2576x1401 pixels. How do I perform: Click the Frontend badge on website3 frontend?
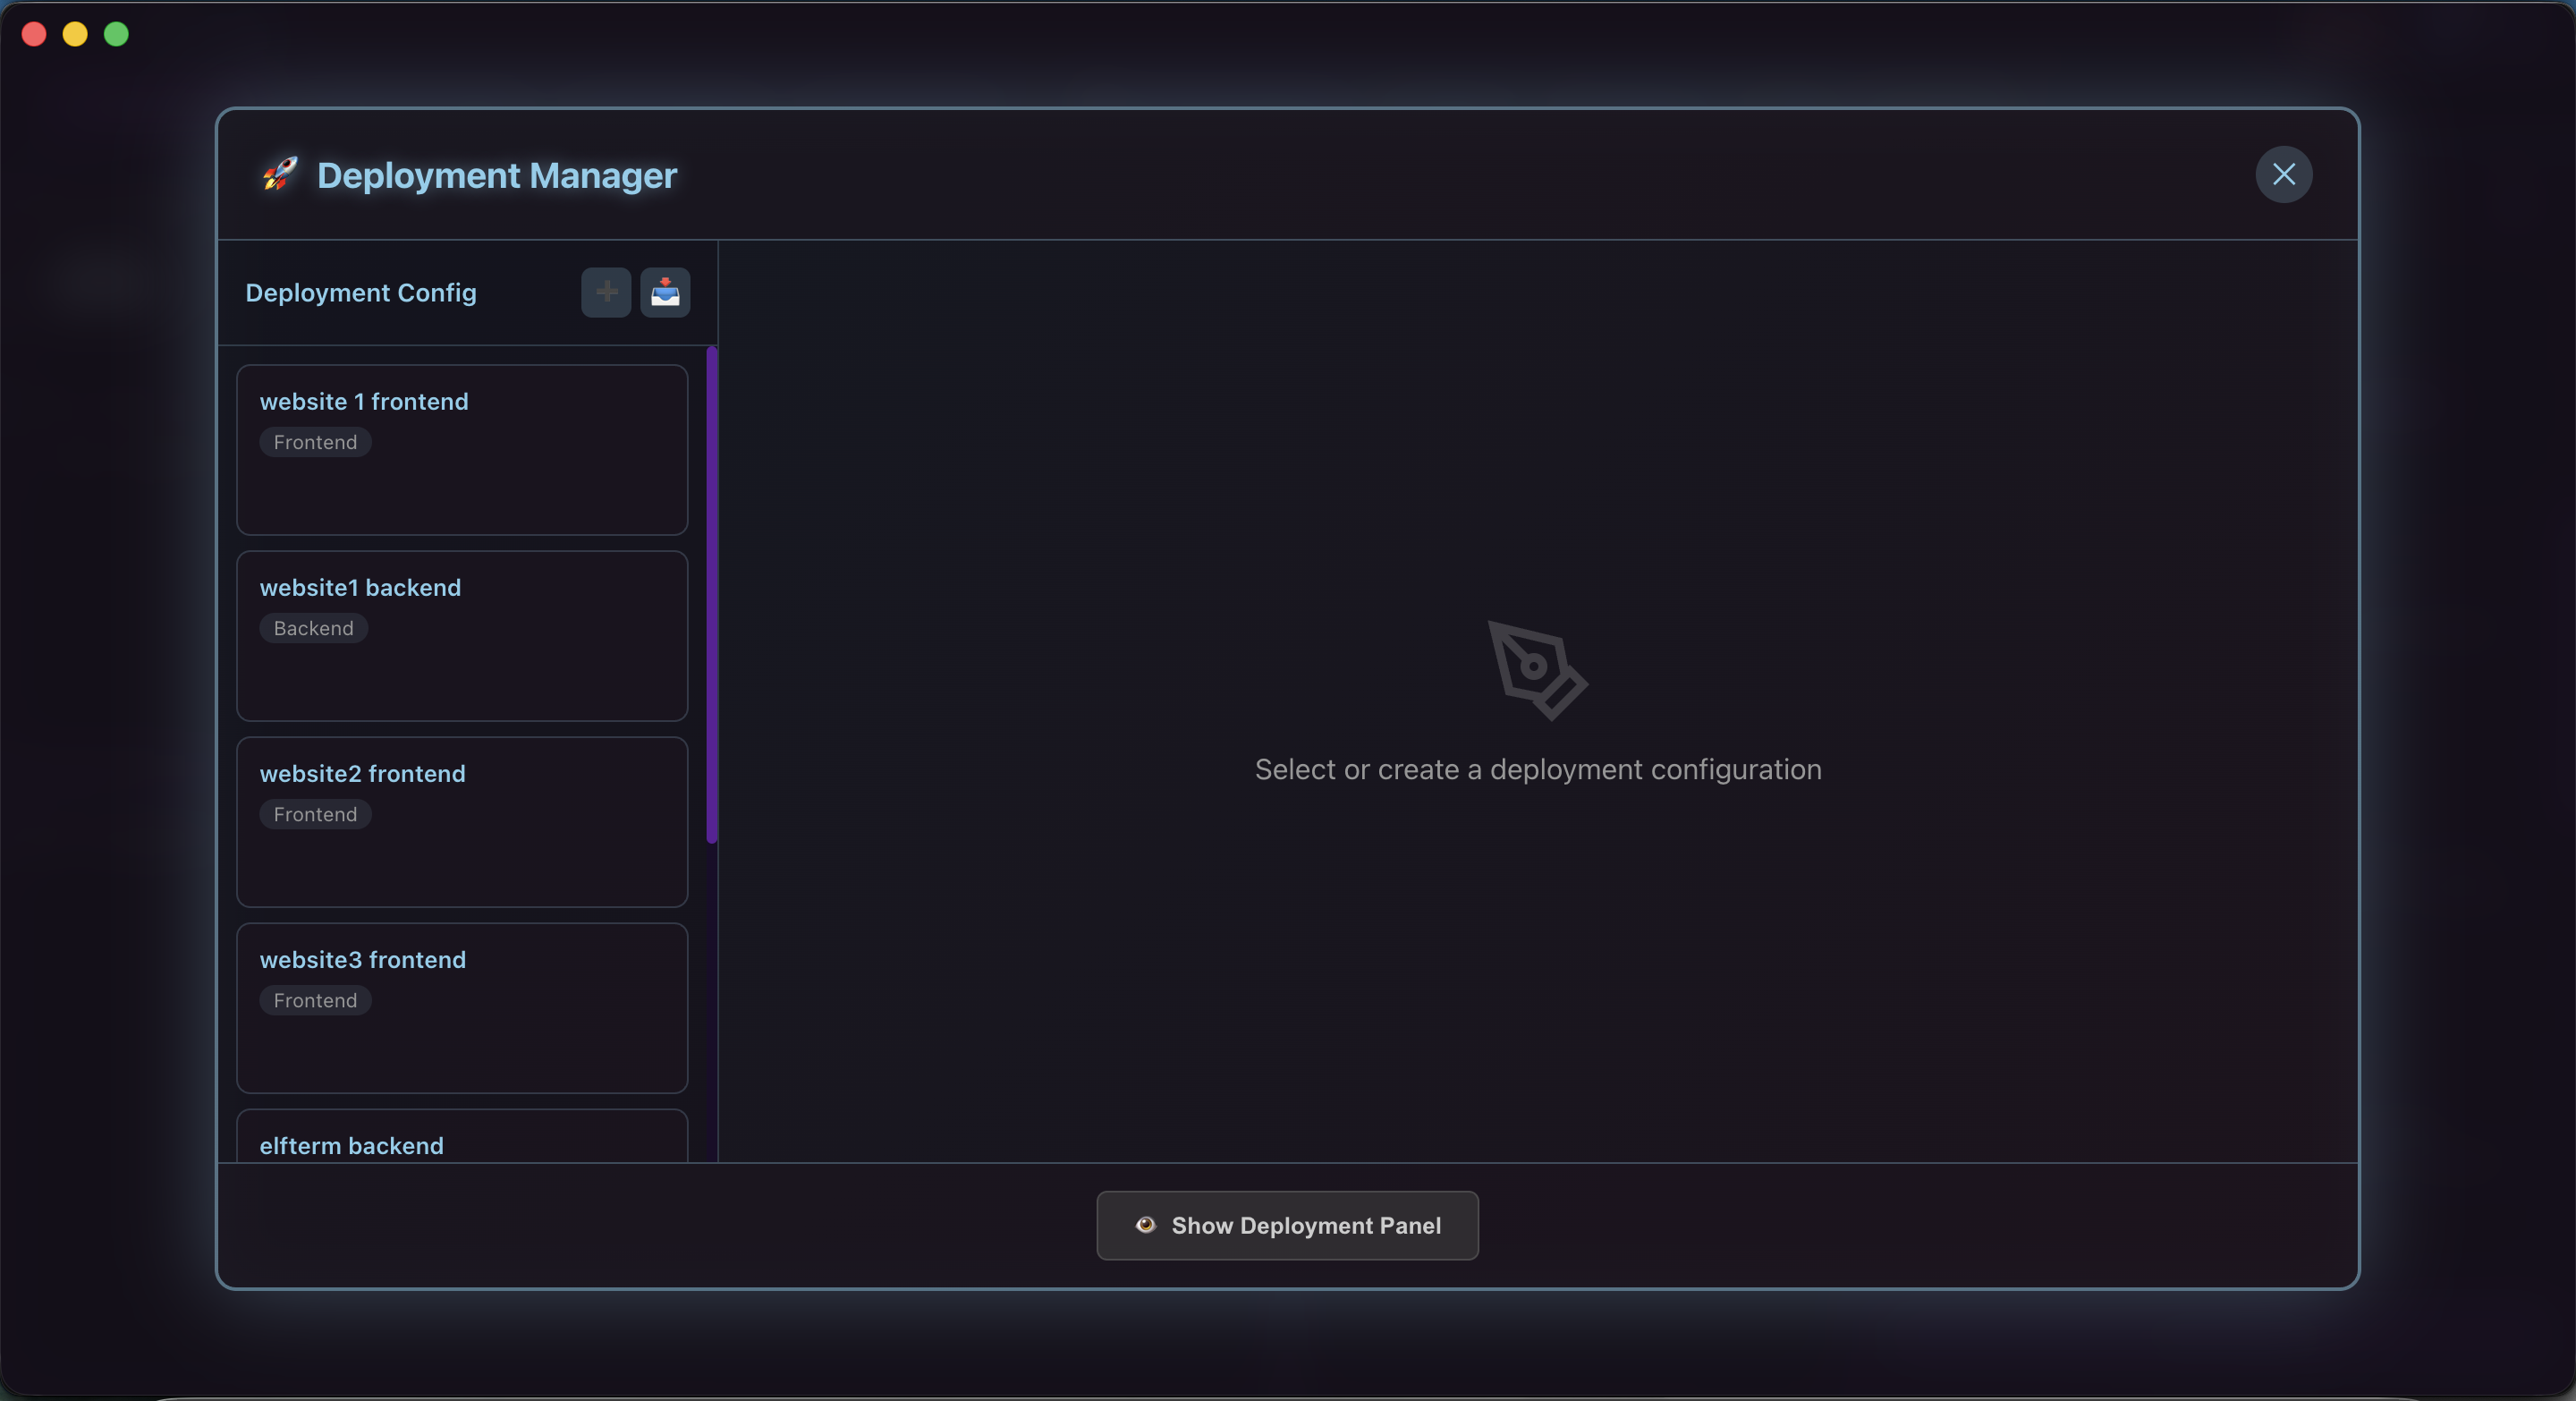pos(315,1000)
